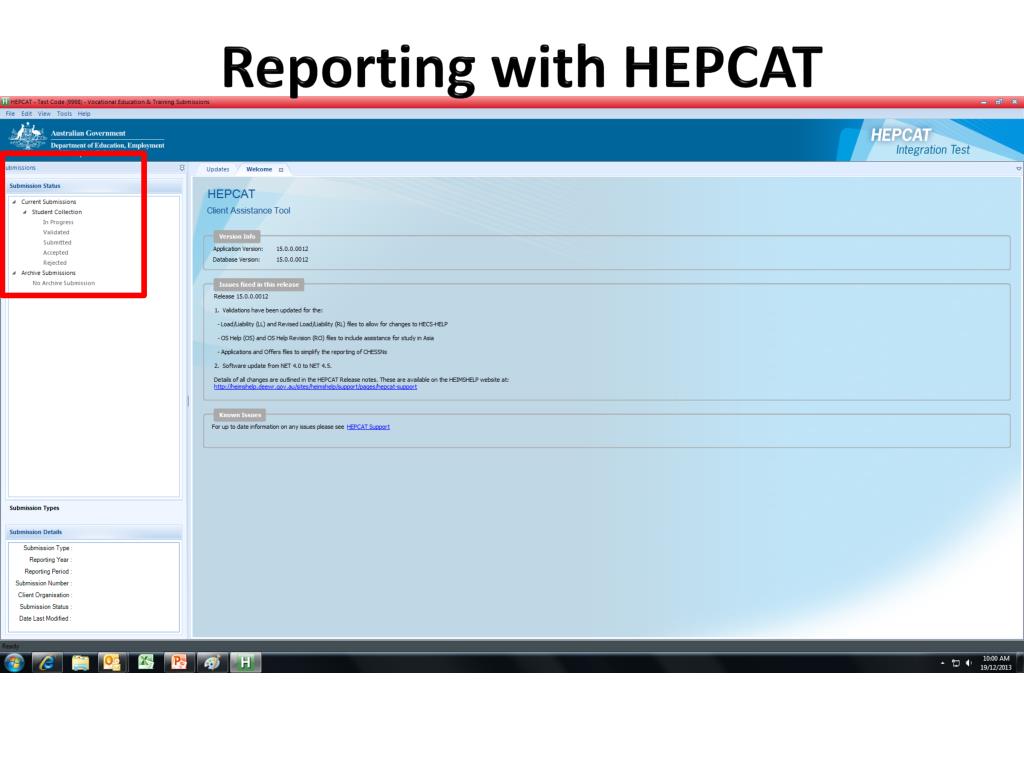This screenshot has height=768, width=1024.
Task: Collapse the Archive Submissions tree arrow
Action: click(x=14, y=273)
